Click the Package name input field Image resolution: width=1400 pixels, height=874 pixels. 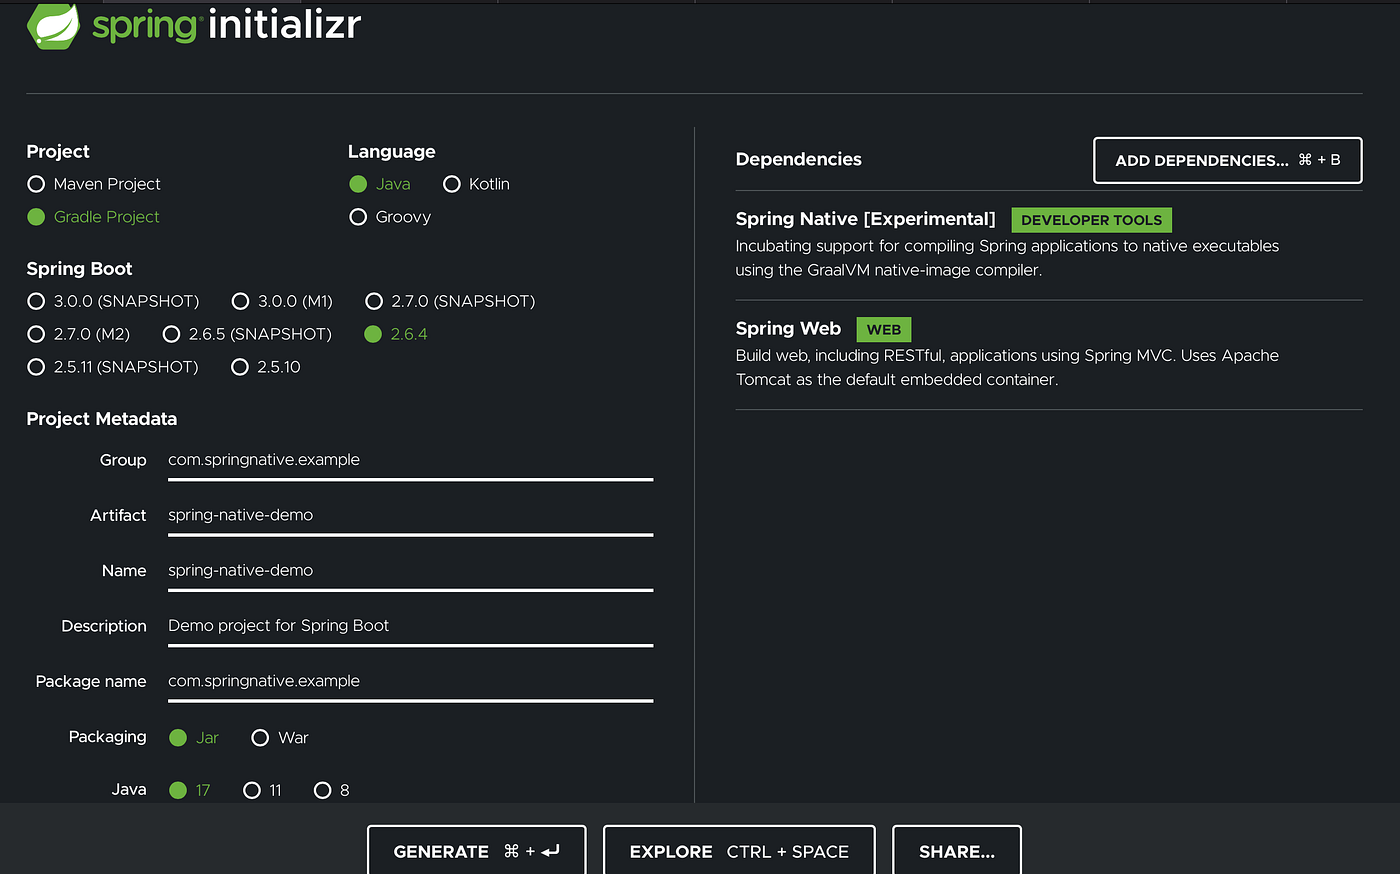pyautogui.click(x=410, y=681)
